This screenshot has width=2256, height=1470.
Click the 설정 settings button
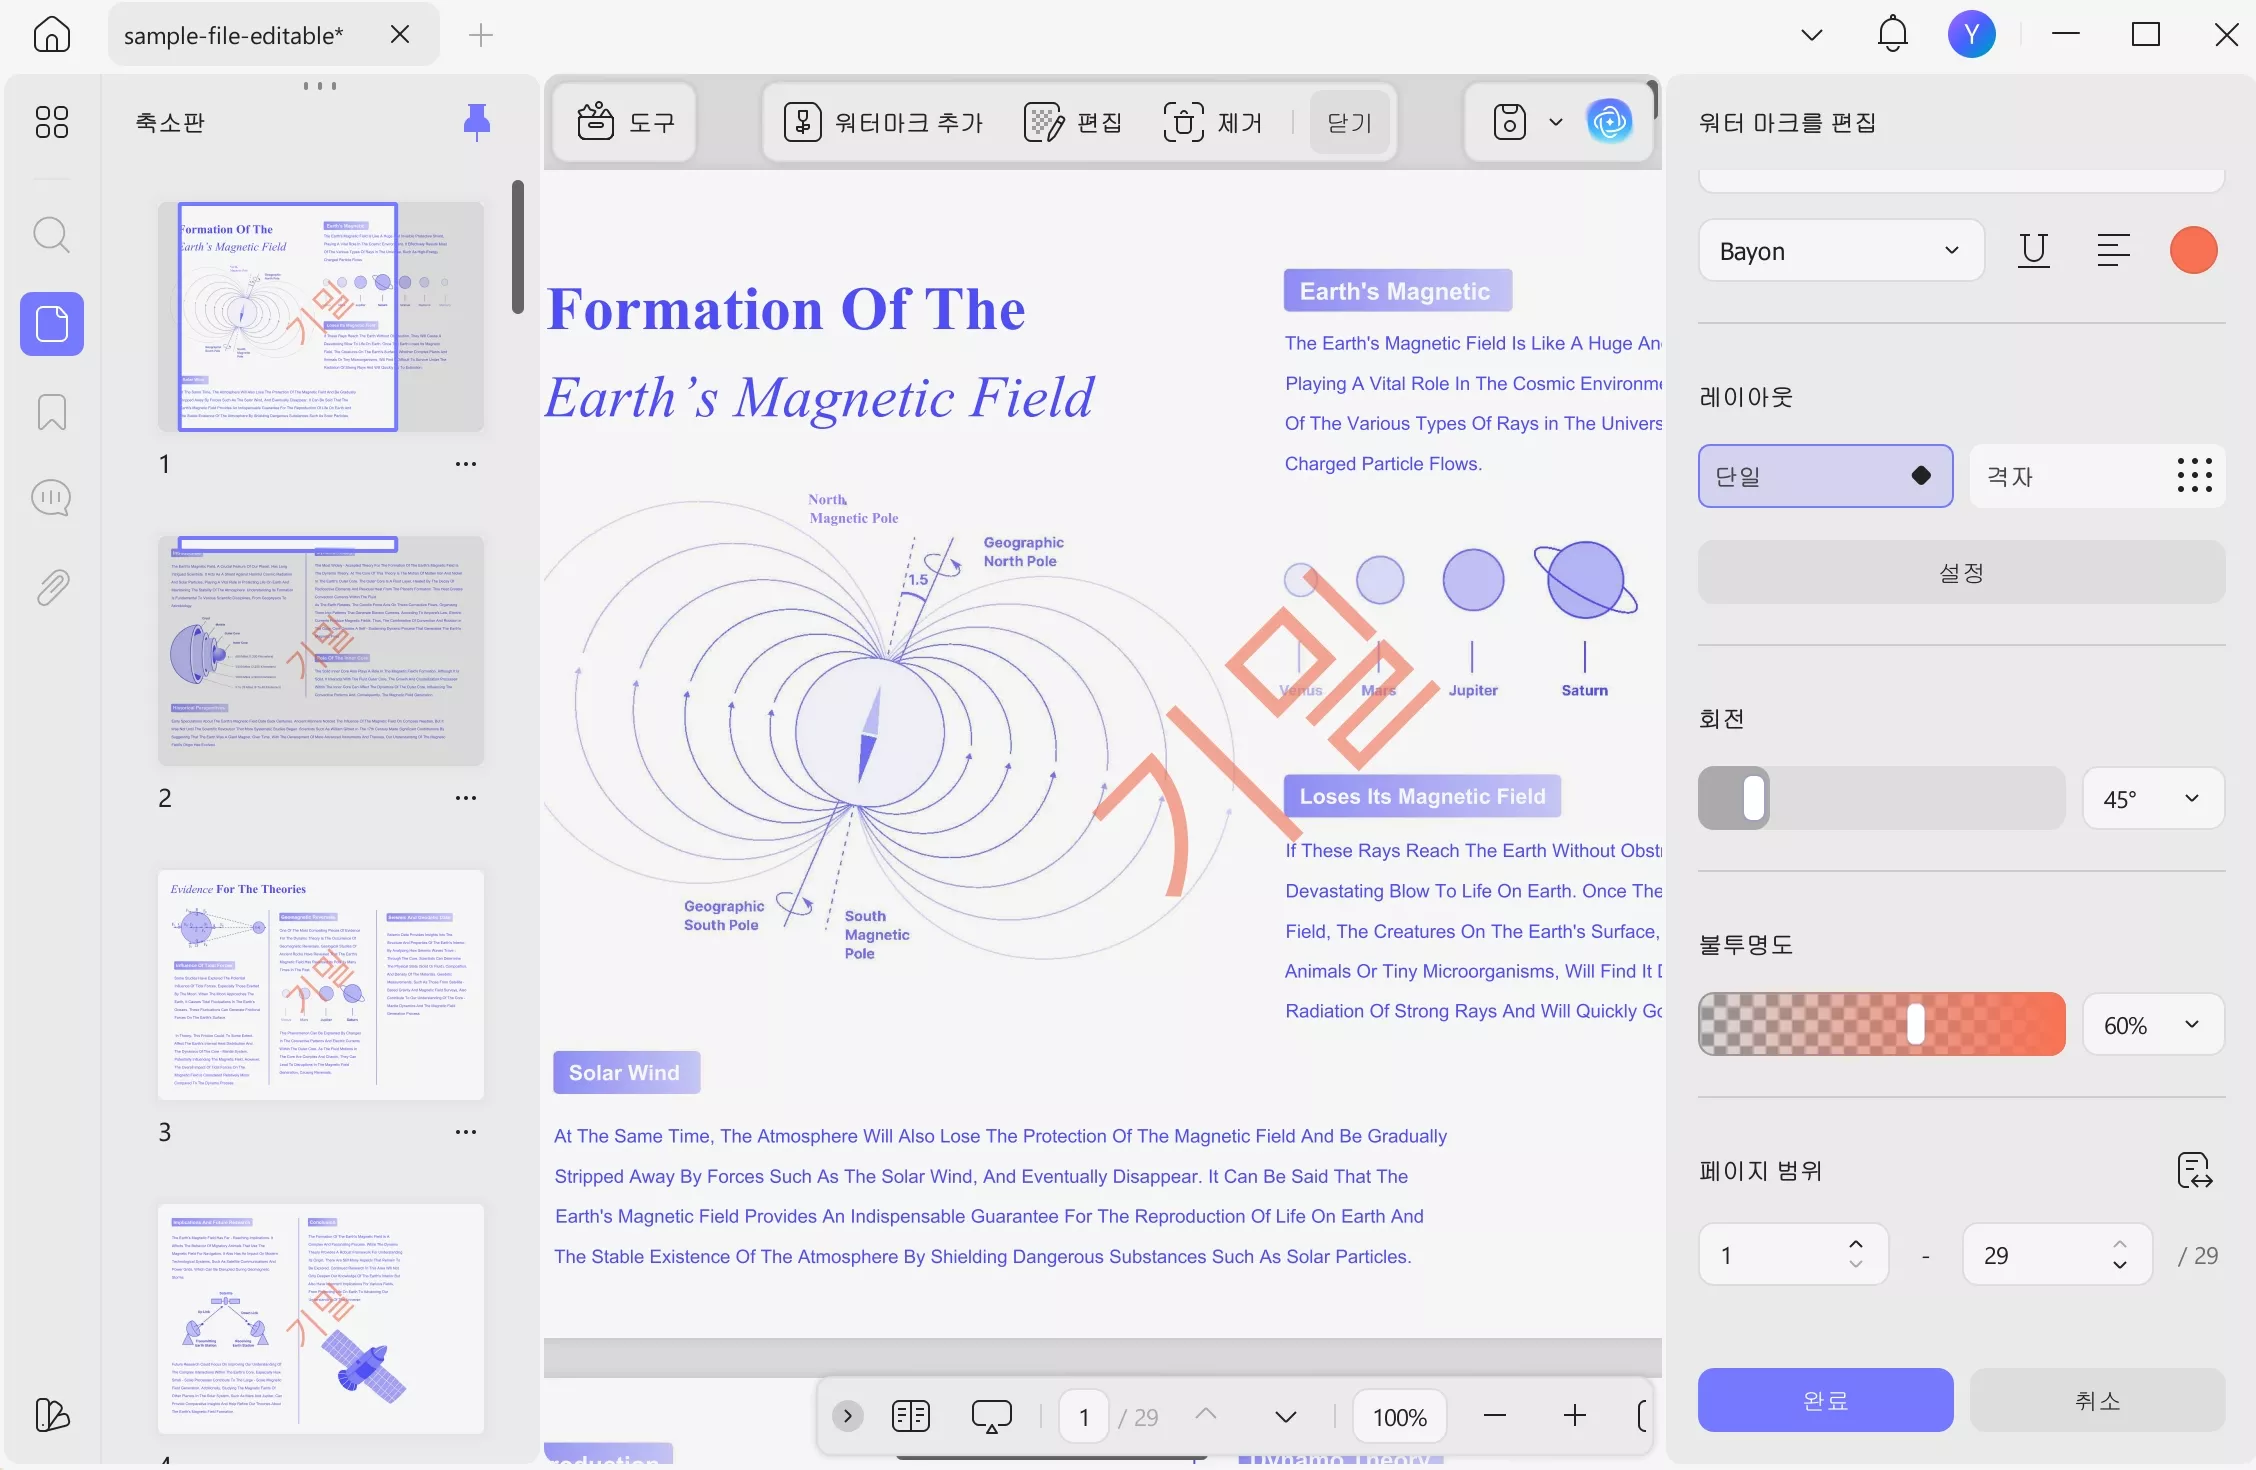pos(1961,572)
